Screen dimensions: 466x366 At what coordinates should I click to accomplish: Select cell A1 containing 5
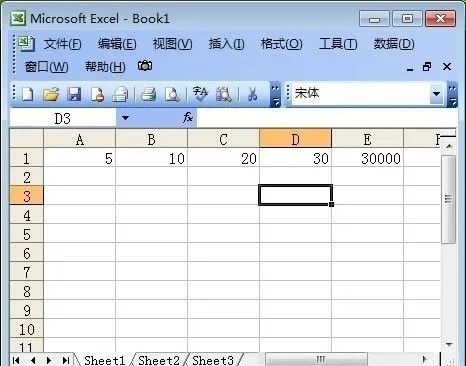point(80,158)
